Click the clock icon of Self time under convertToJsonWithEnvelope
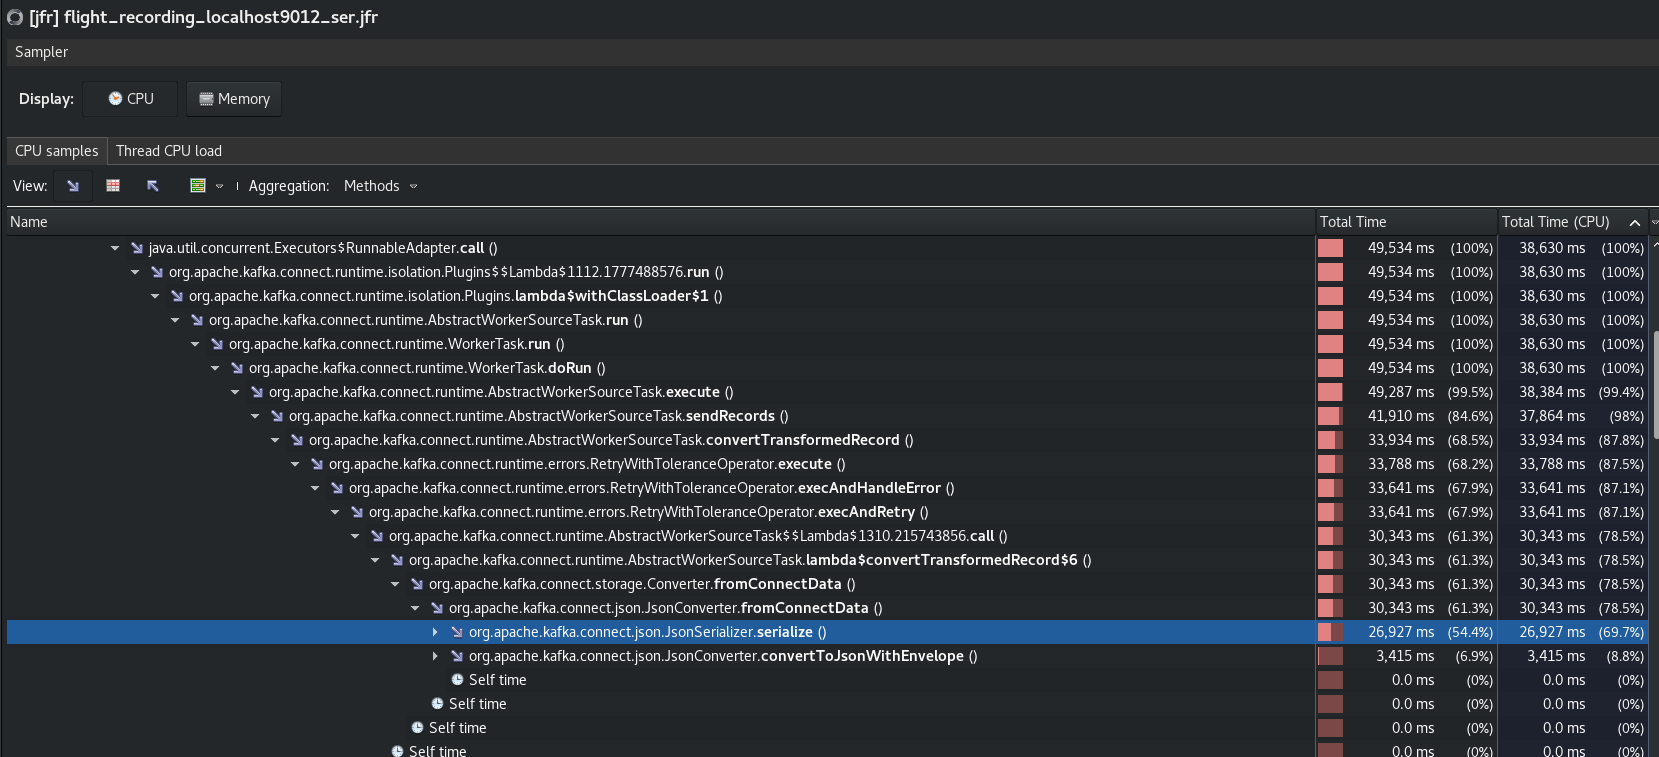The width and height of the screenshot is (1659, 757). pyautogui.click(x=457, y=680)
